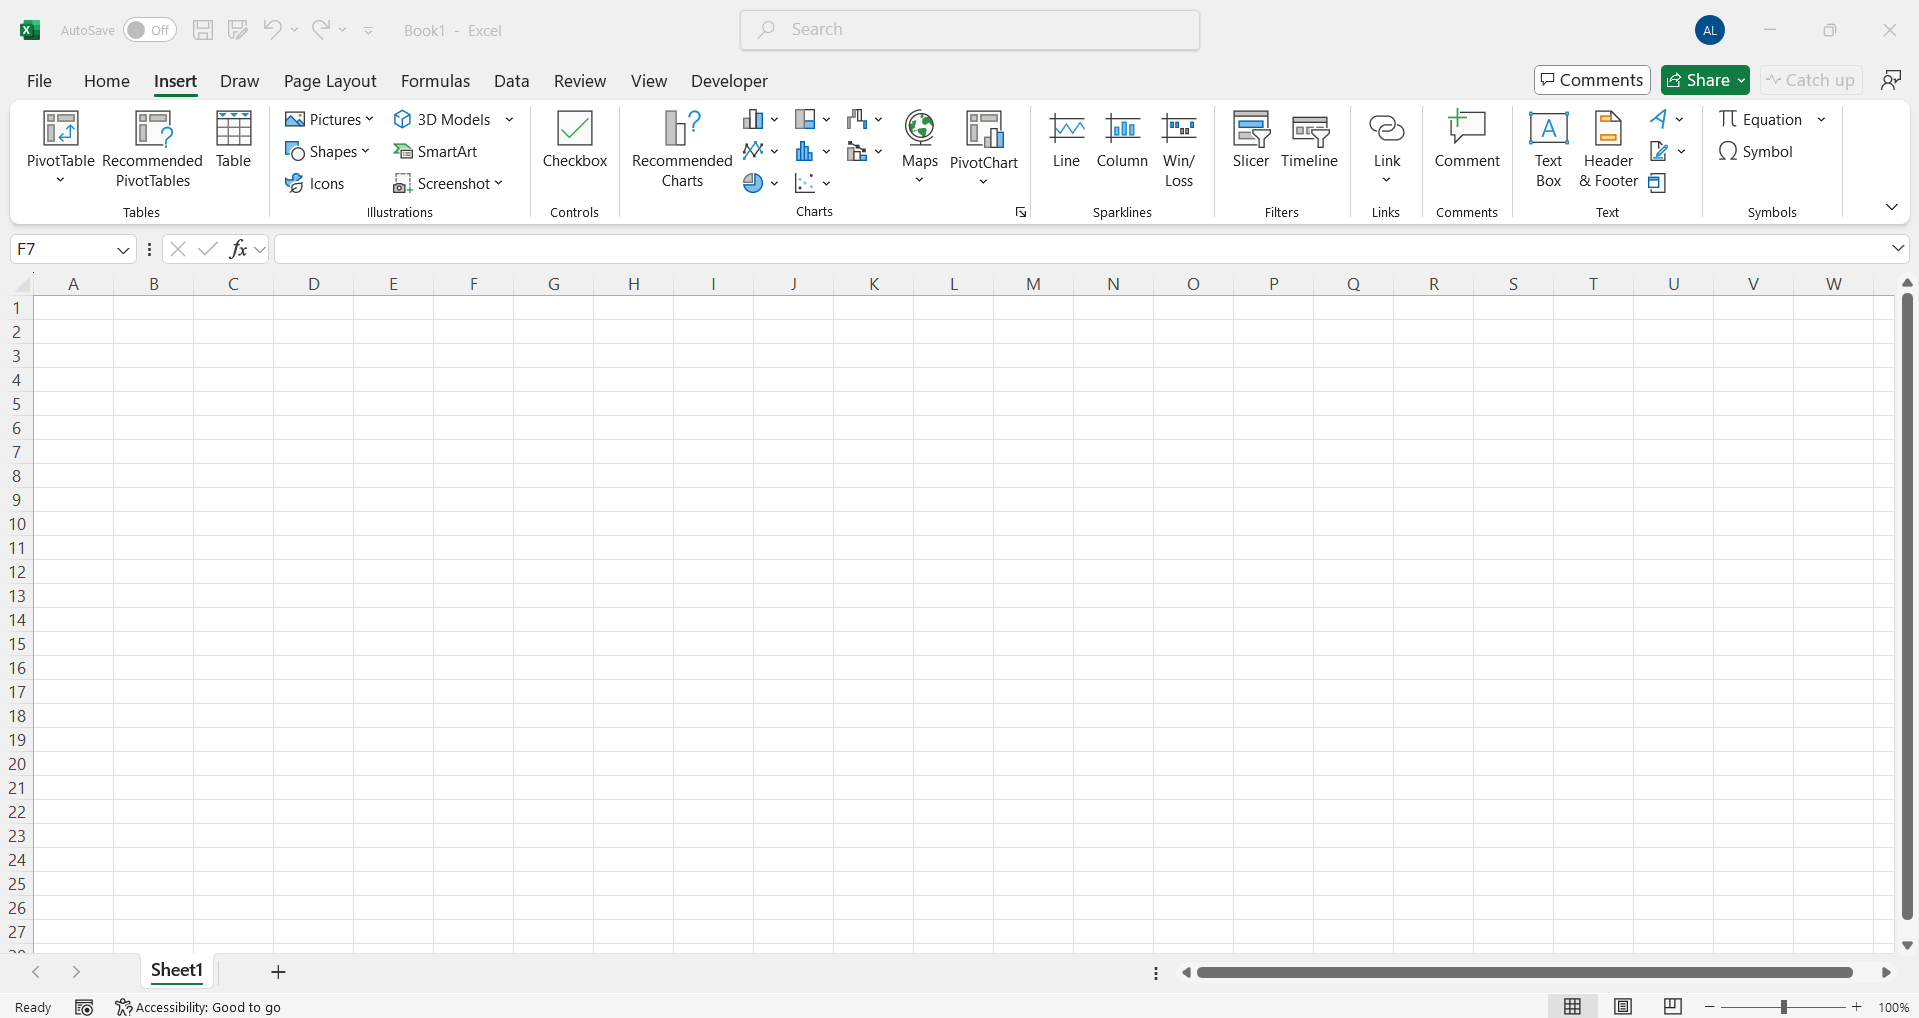Switch to Page Break Preview

coord(1673,1007)
